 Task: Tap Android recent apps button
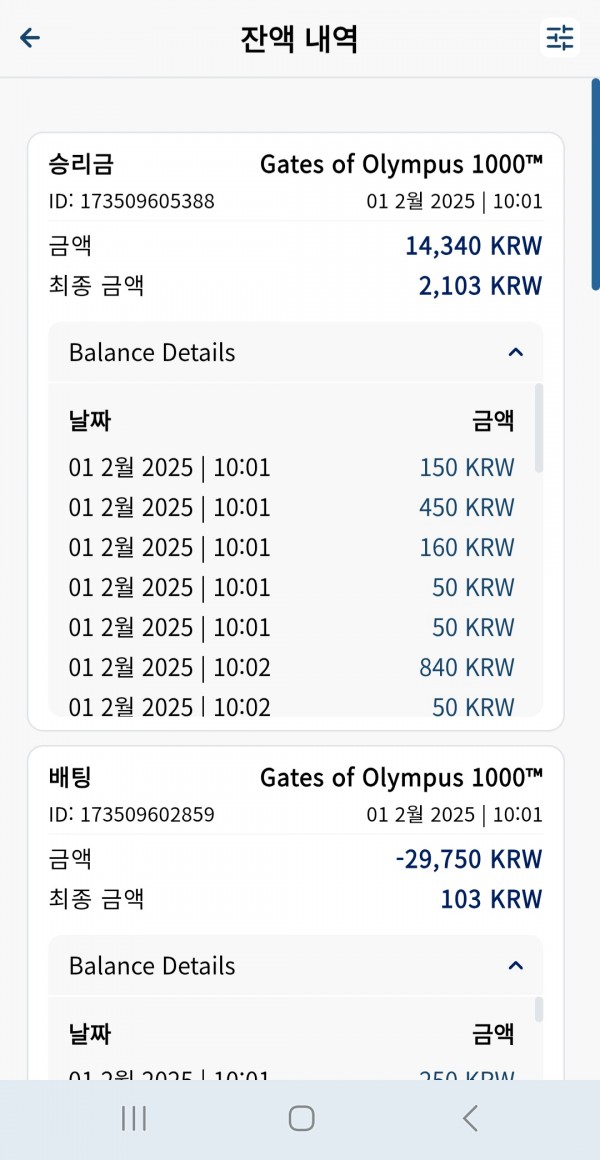coord(134,1119)
